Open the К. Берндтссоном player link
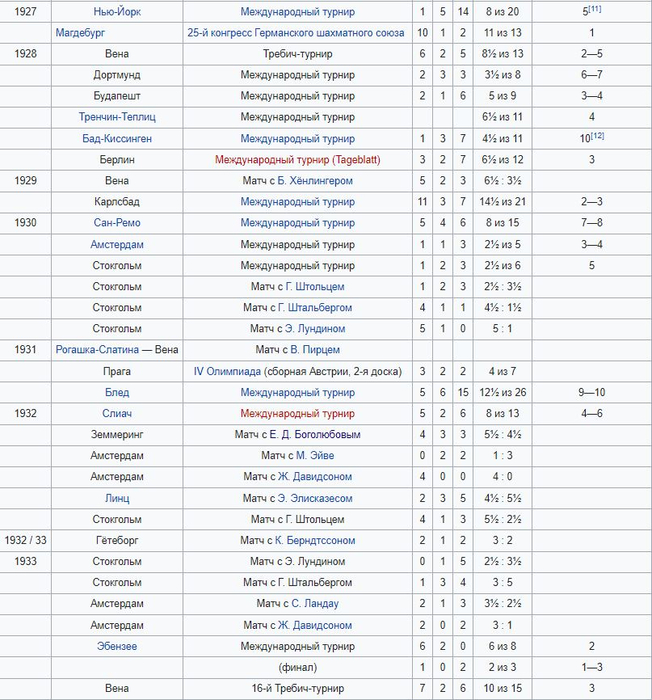This screenshot has width=652, height=700. pos(315,540)
